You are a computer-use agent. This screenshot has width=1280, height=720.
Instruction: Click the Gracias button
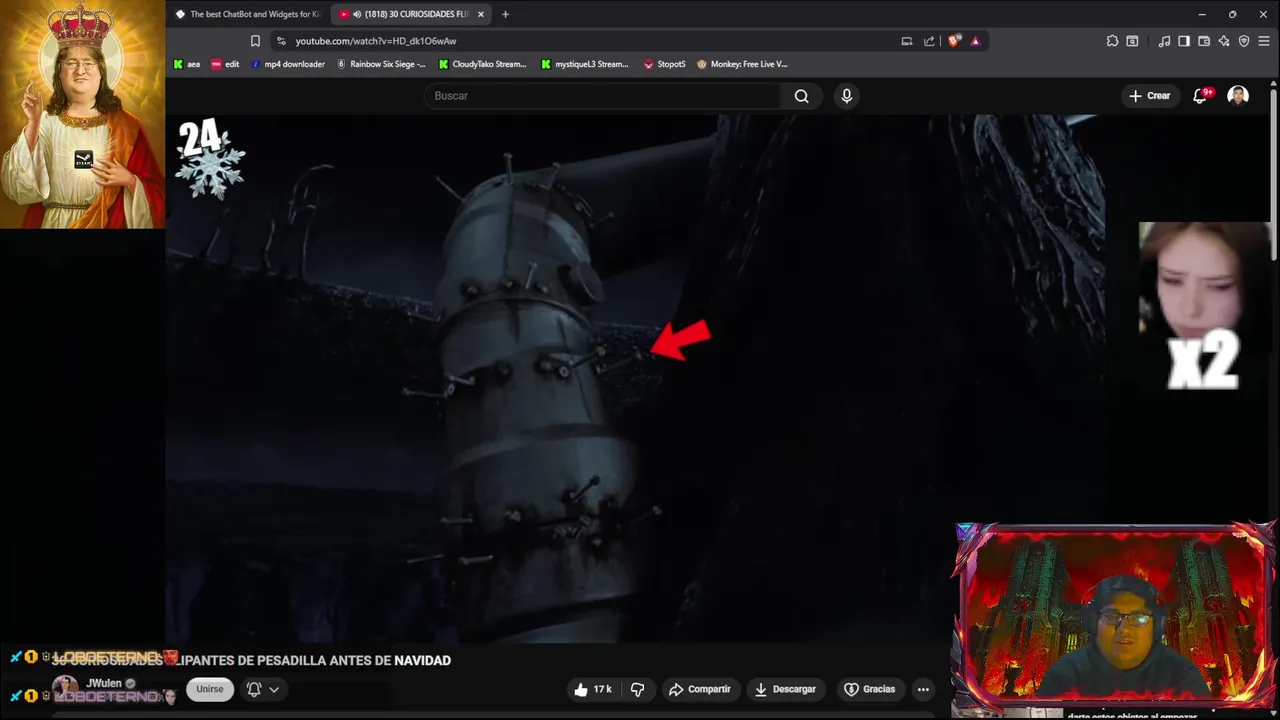point(869,689)
